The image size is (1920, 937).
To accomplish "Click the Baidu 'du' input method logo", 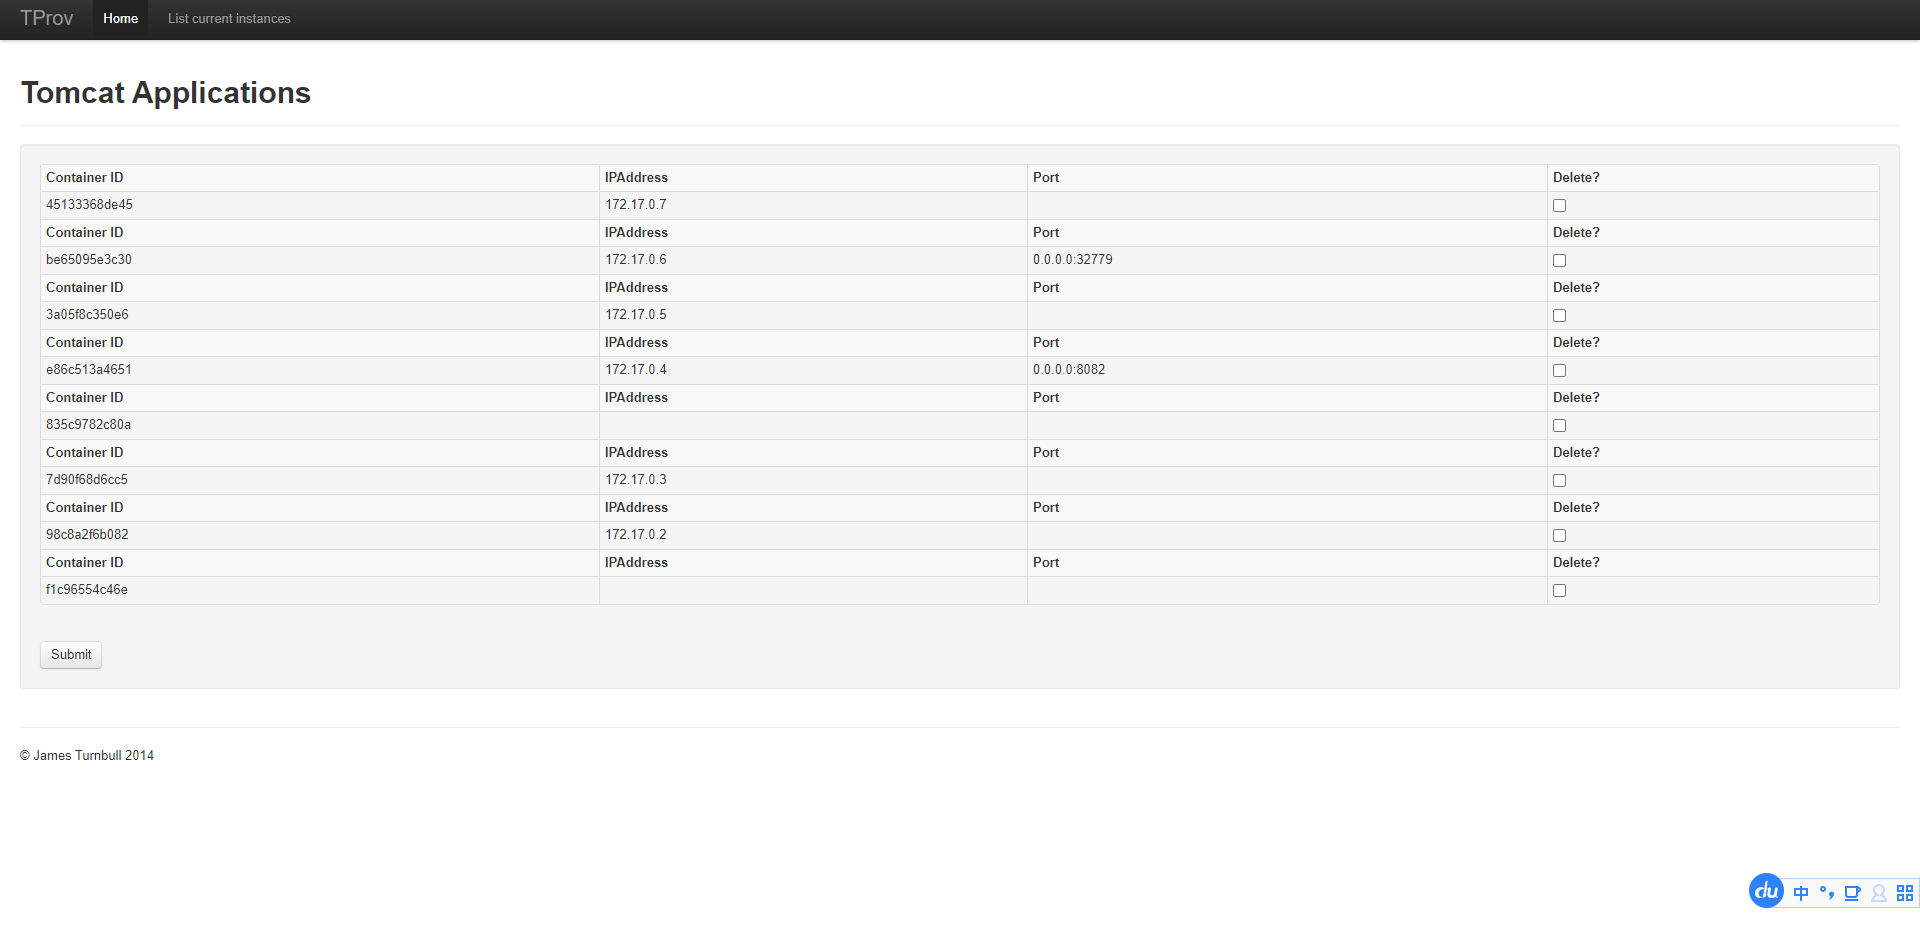I will [x=1766, y=891].
